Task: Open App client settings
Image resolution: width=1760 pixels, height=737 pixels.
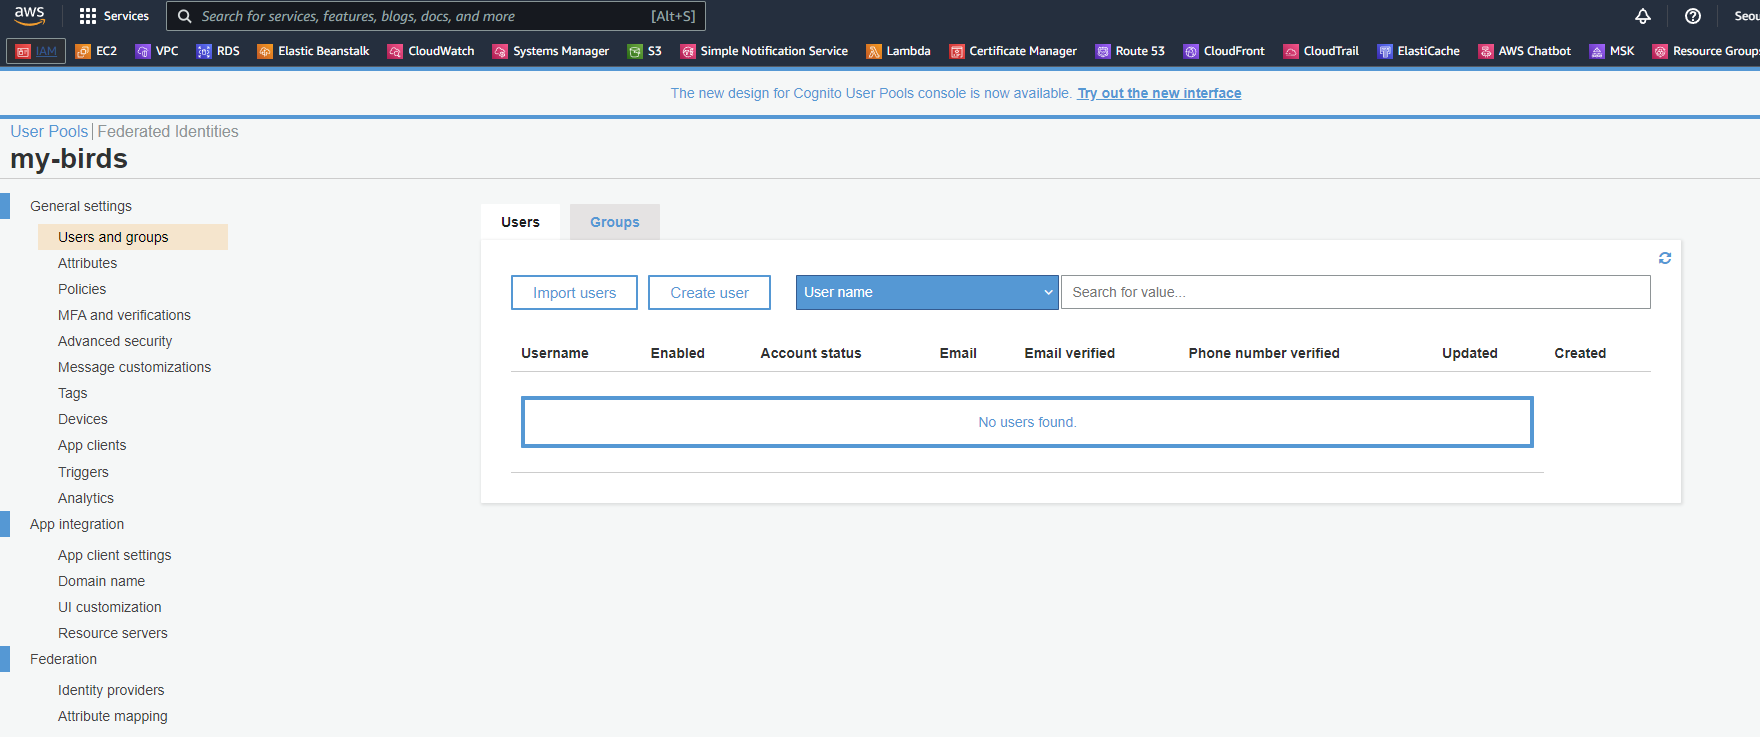Action: [x=114, y=555]
